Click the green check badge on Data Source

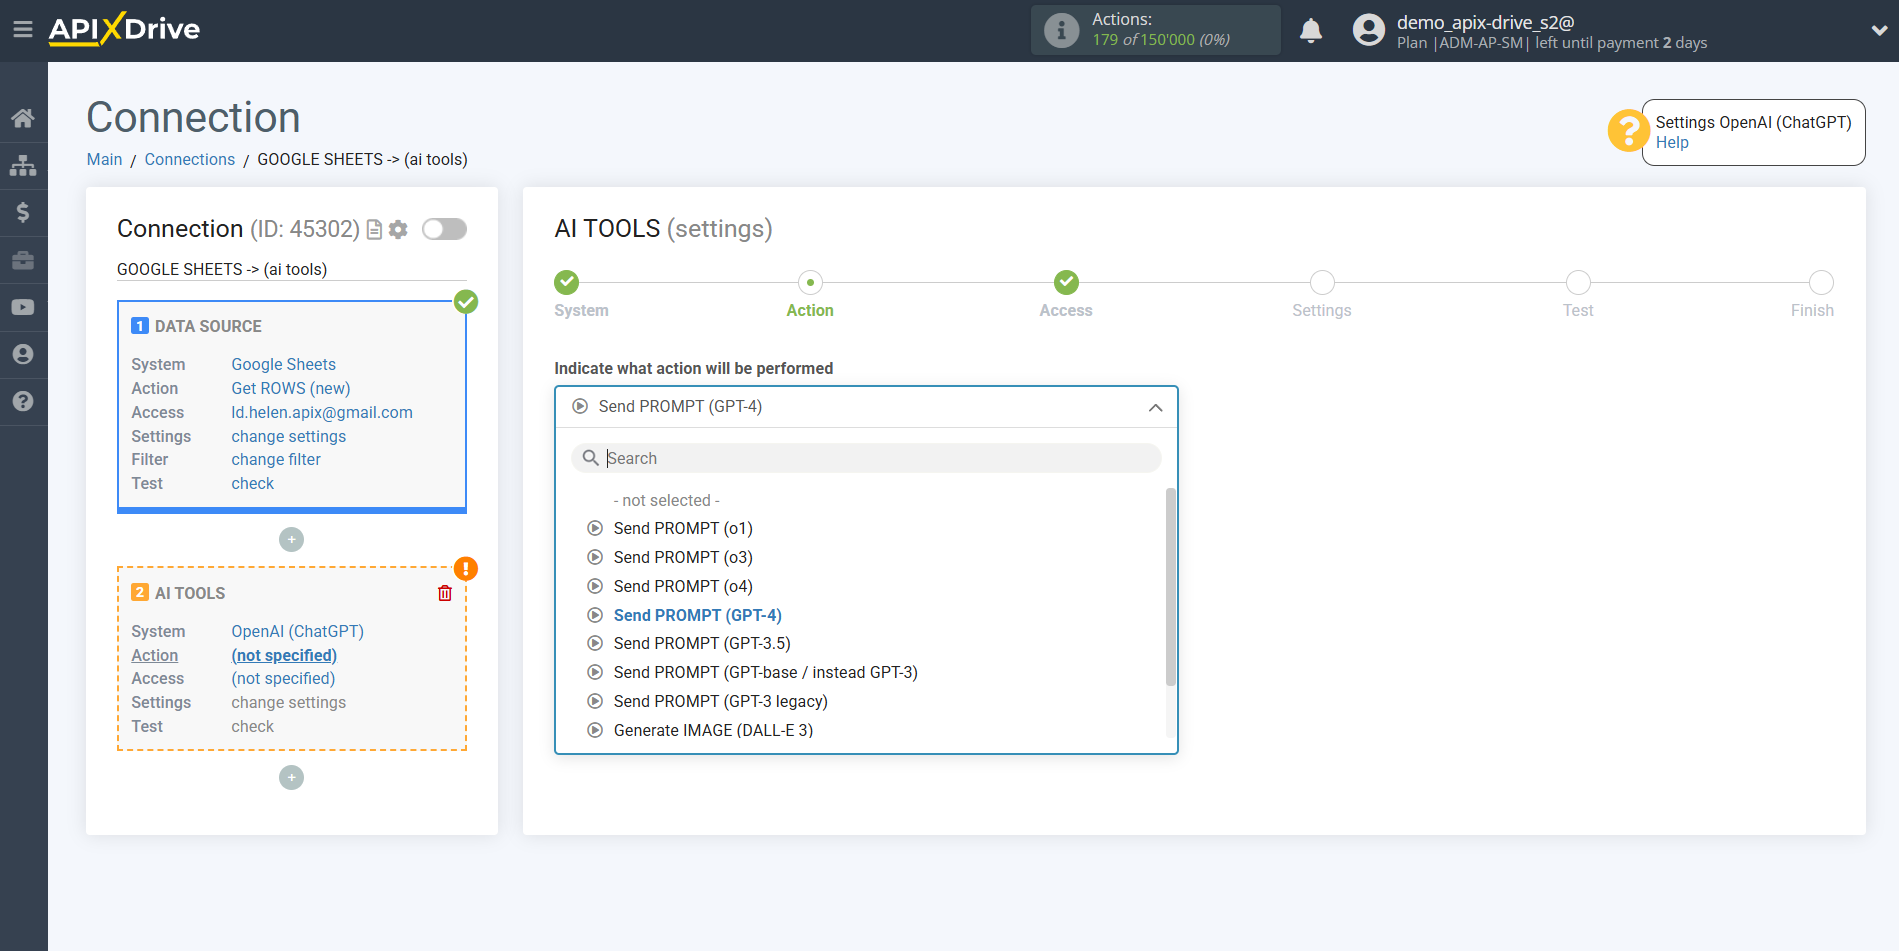tap(466, 302)
